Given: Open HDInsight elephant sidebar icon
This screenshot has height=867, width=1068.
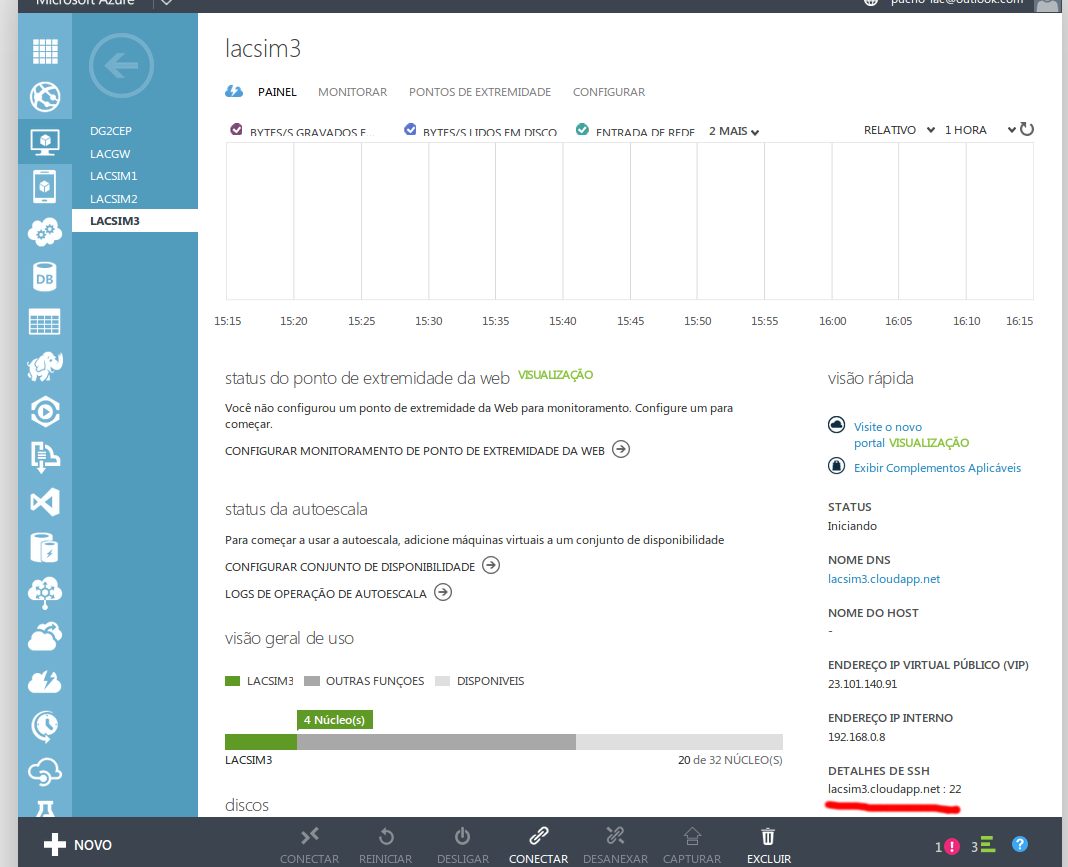Looking at the screenshot, I should coord(45,366).
